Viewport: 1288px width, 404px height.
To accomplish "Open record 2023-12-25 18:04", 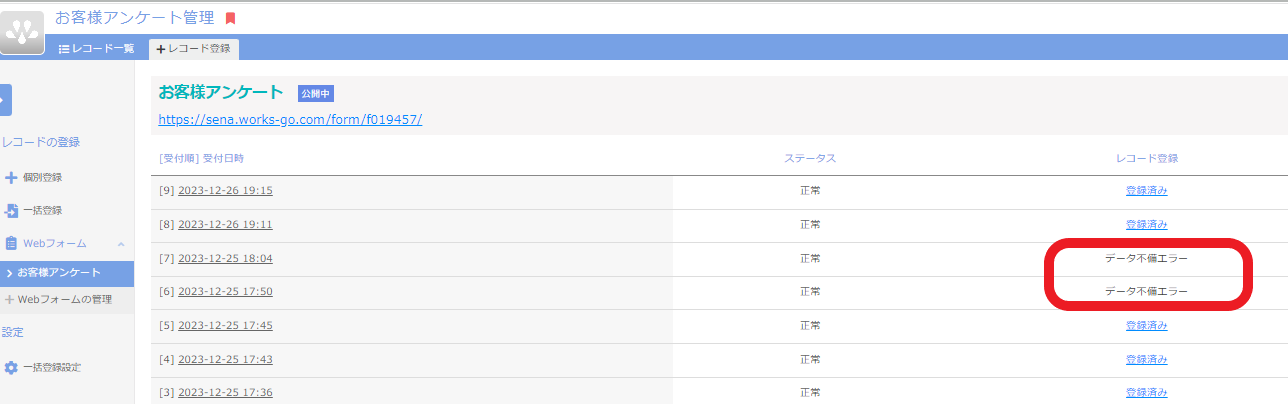I will [225, 258].
